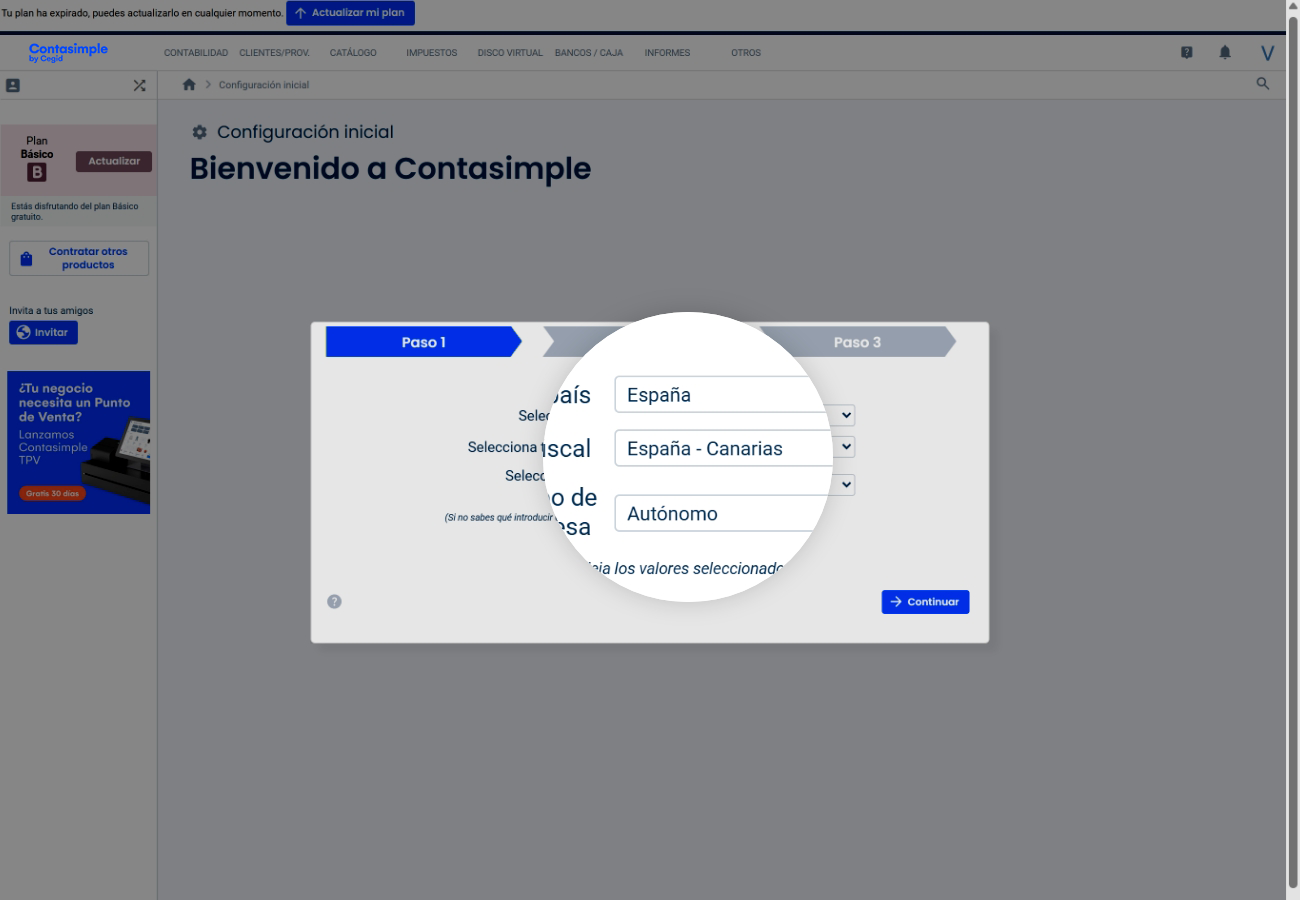Expand the company type dropdown arrow
This screenshot has width=1300, height=900.
pyautogui.click(x=846, y=484)
